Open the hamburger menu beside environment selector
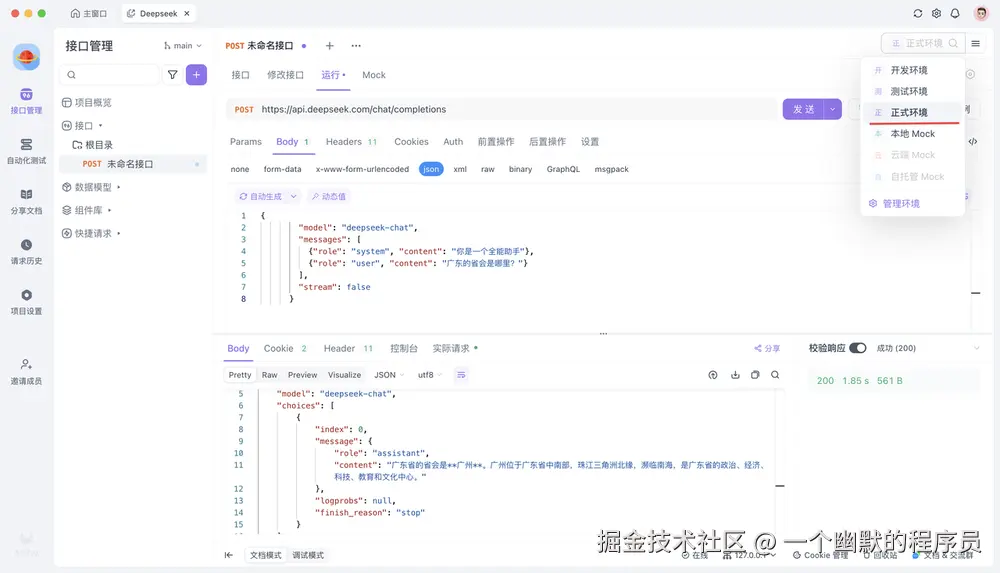 [x=975, y=43]
